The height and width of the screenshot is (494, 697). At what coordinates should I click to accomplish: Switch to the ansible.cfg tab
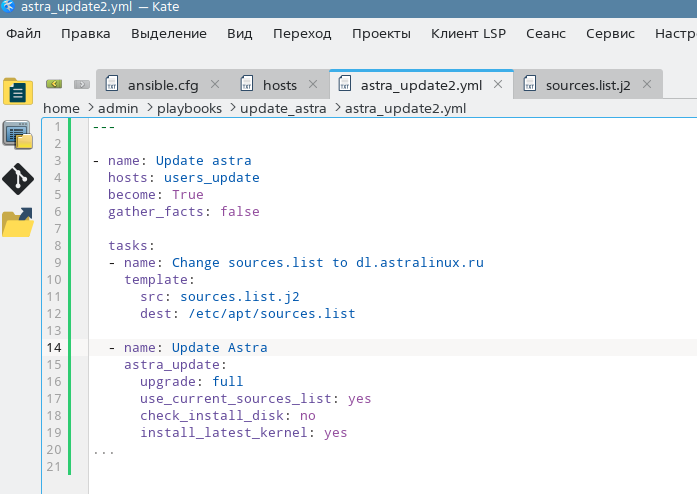pos(163,85)
